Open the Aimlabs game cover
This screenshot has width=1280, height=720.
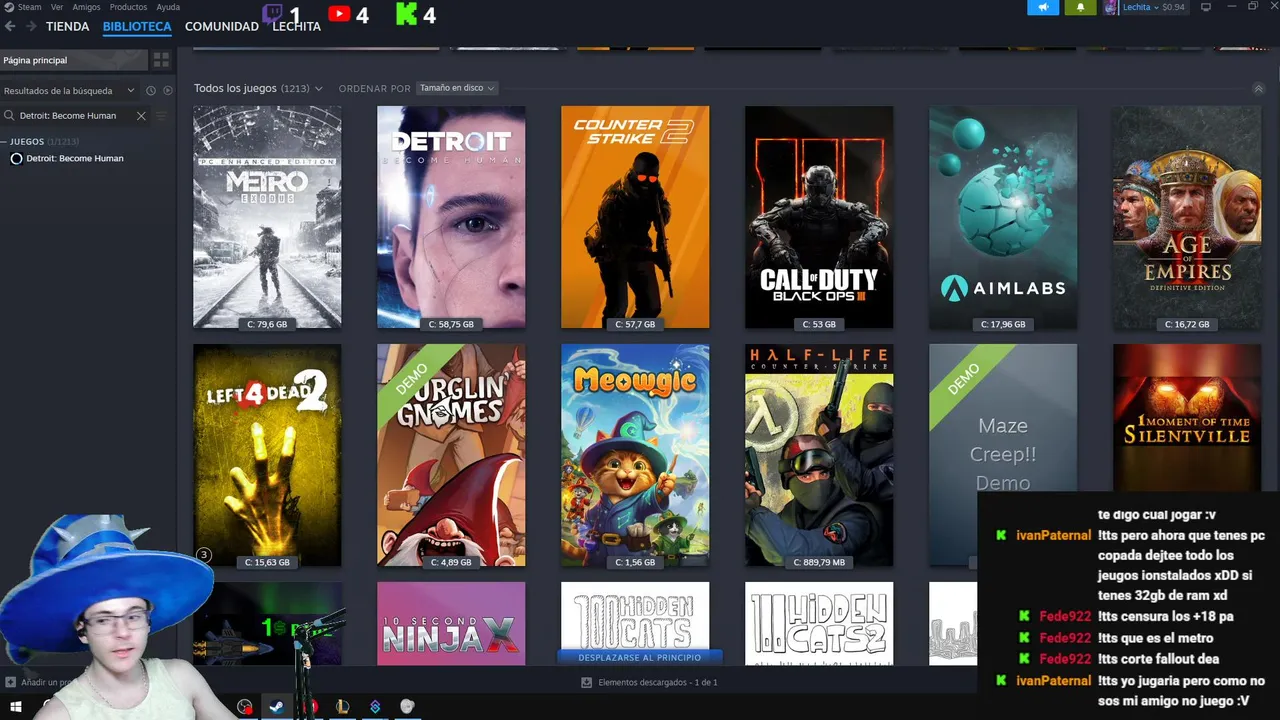tap(1003, 217)
